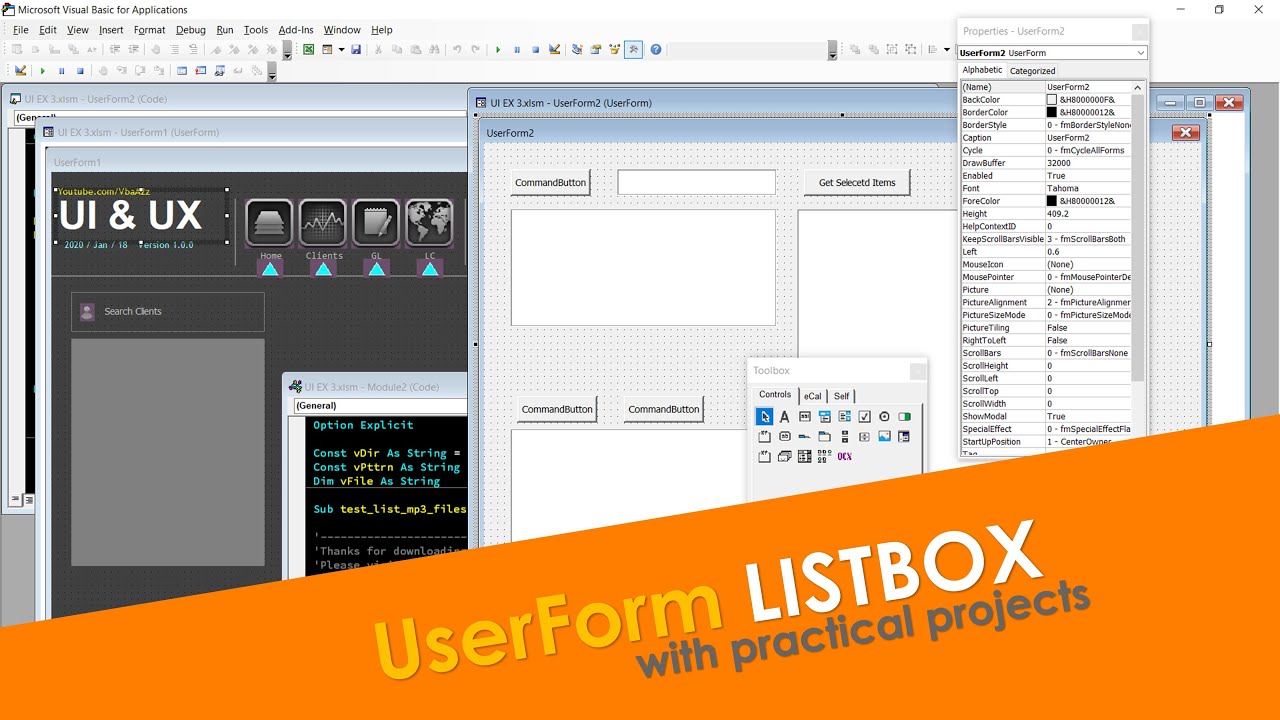Open the Insert menu
This screenshot has height=720, width=1280.
pyautogui.click(x=111, y=30)
